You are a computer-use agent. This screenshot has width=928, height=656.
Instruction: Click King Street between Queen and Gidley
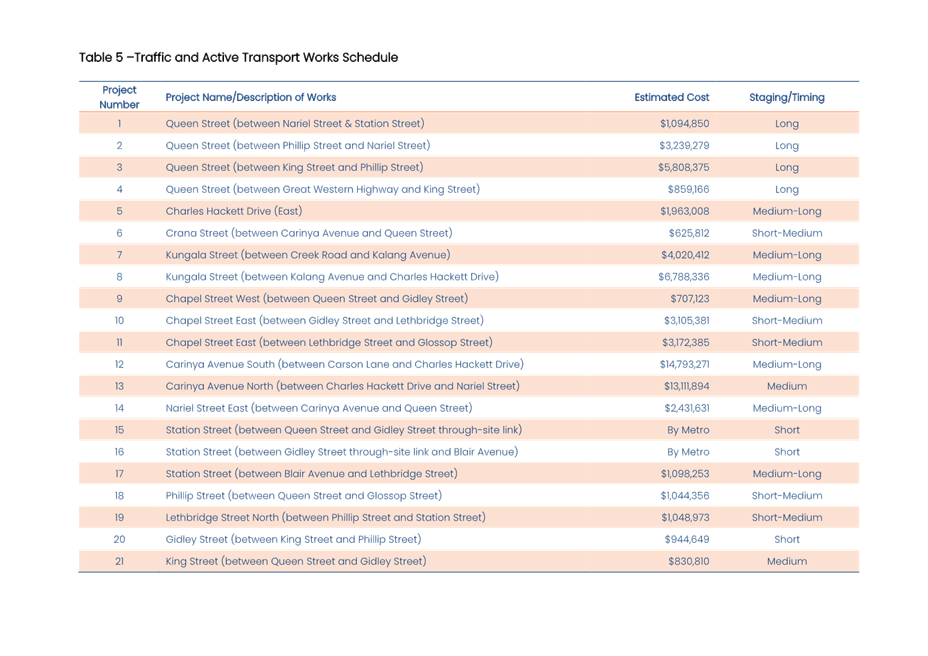tap(295, 562)
